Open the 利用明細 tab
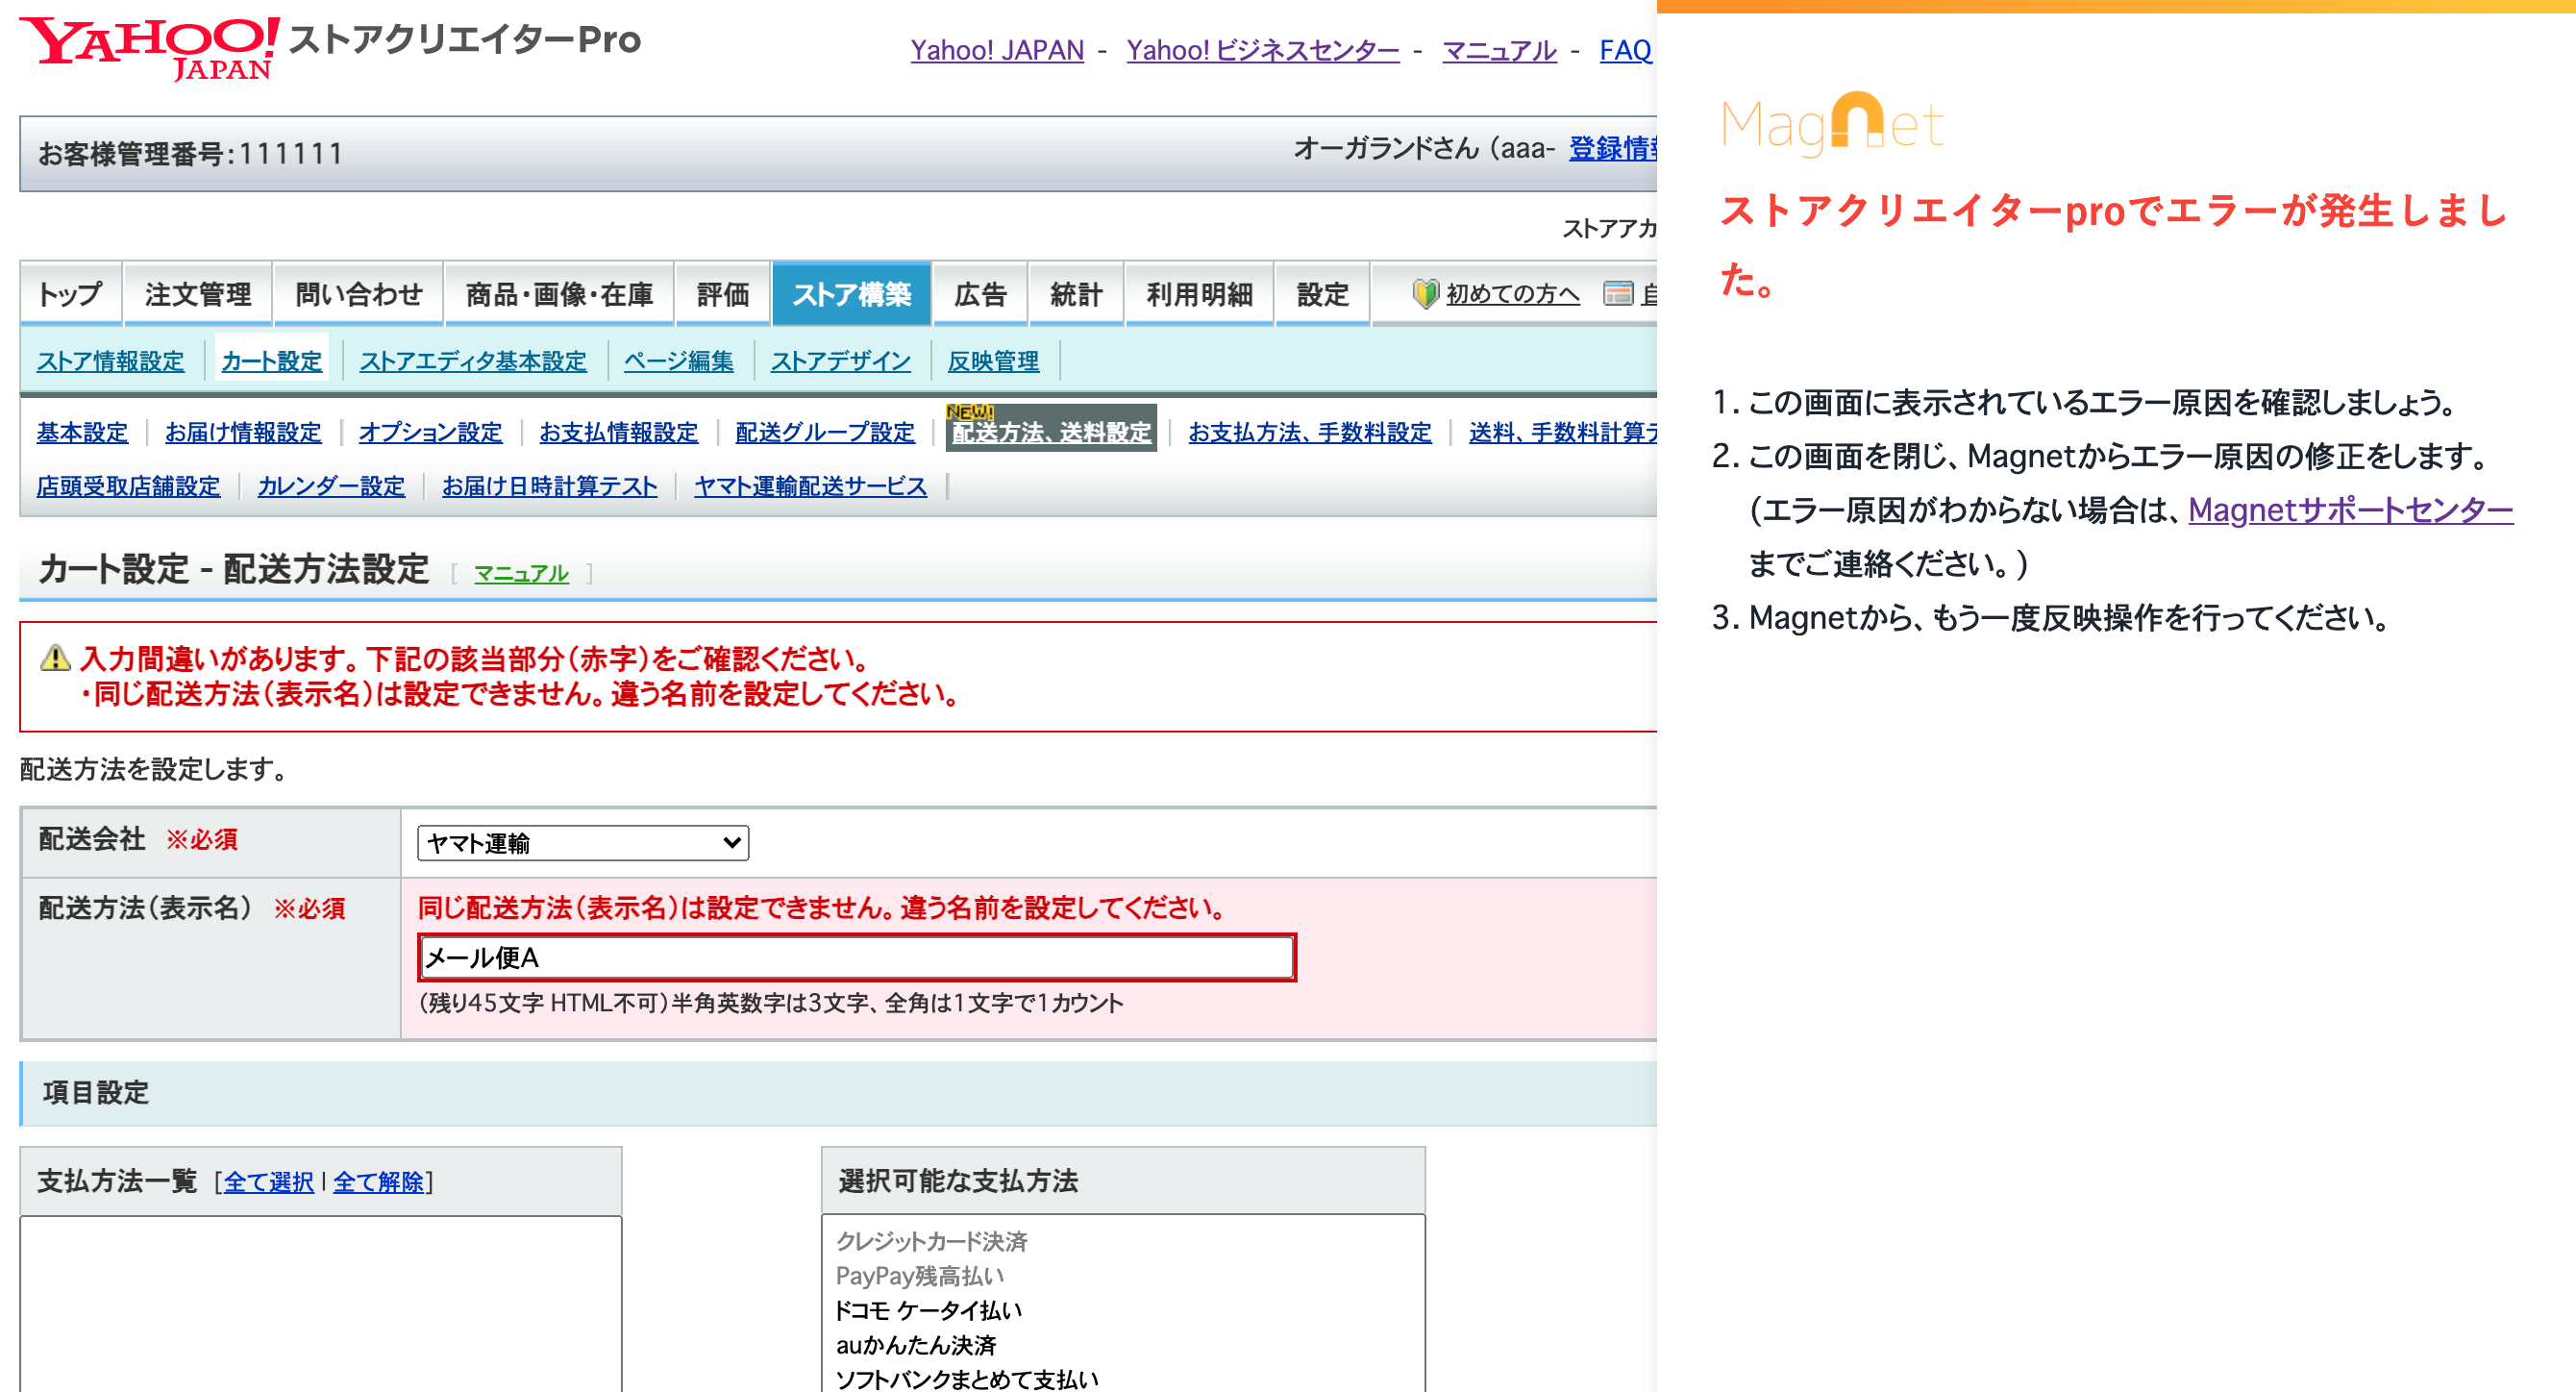Screen dimensions: 2576x1392 click(1199, 294)
